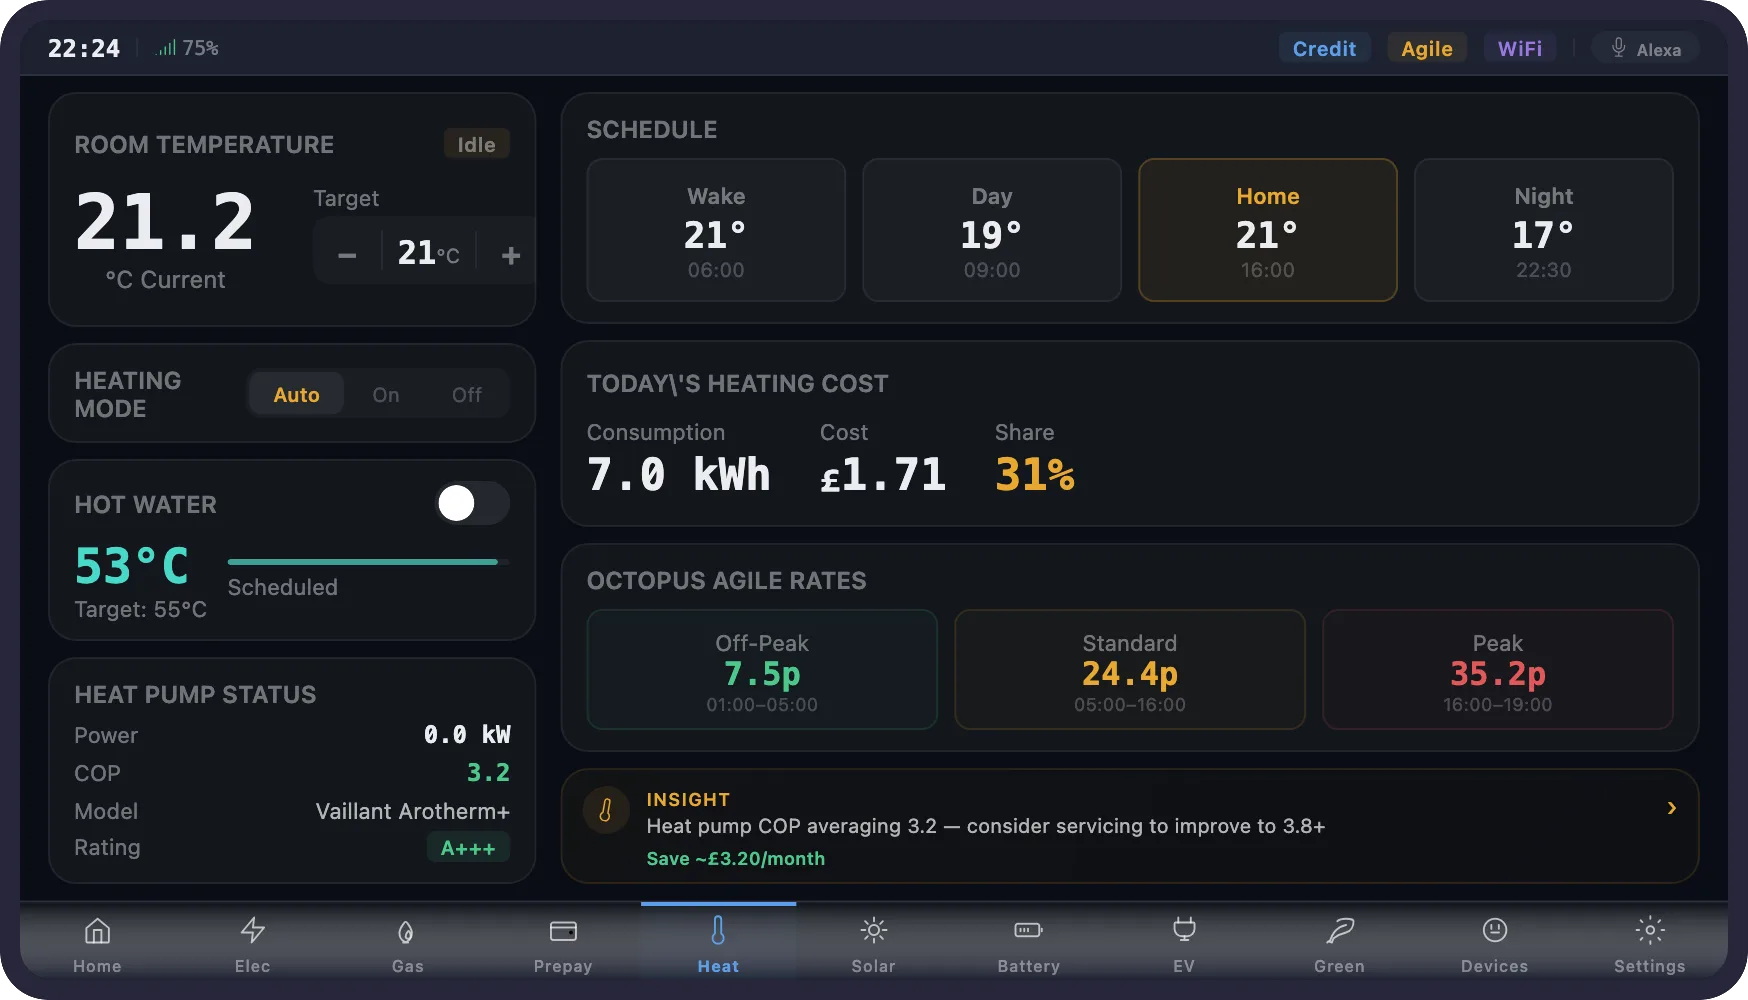1748x1000 pixels.
Task: Switch to the Prepay tab
Action: 562,931
